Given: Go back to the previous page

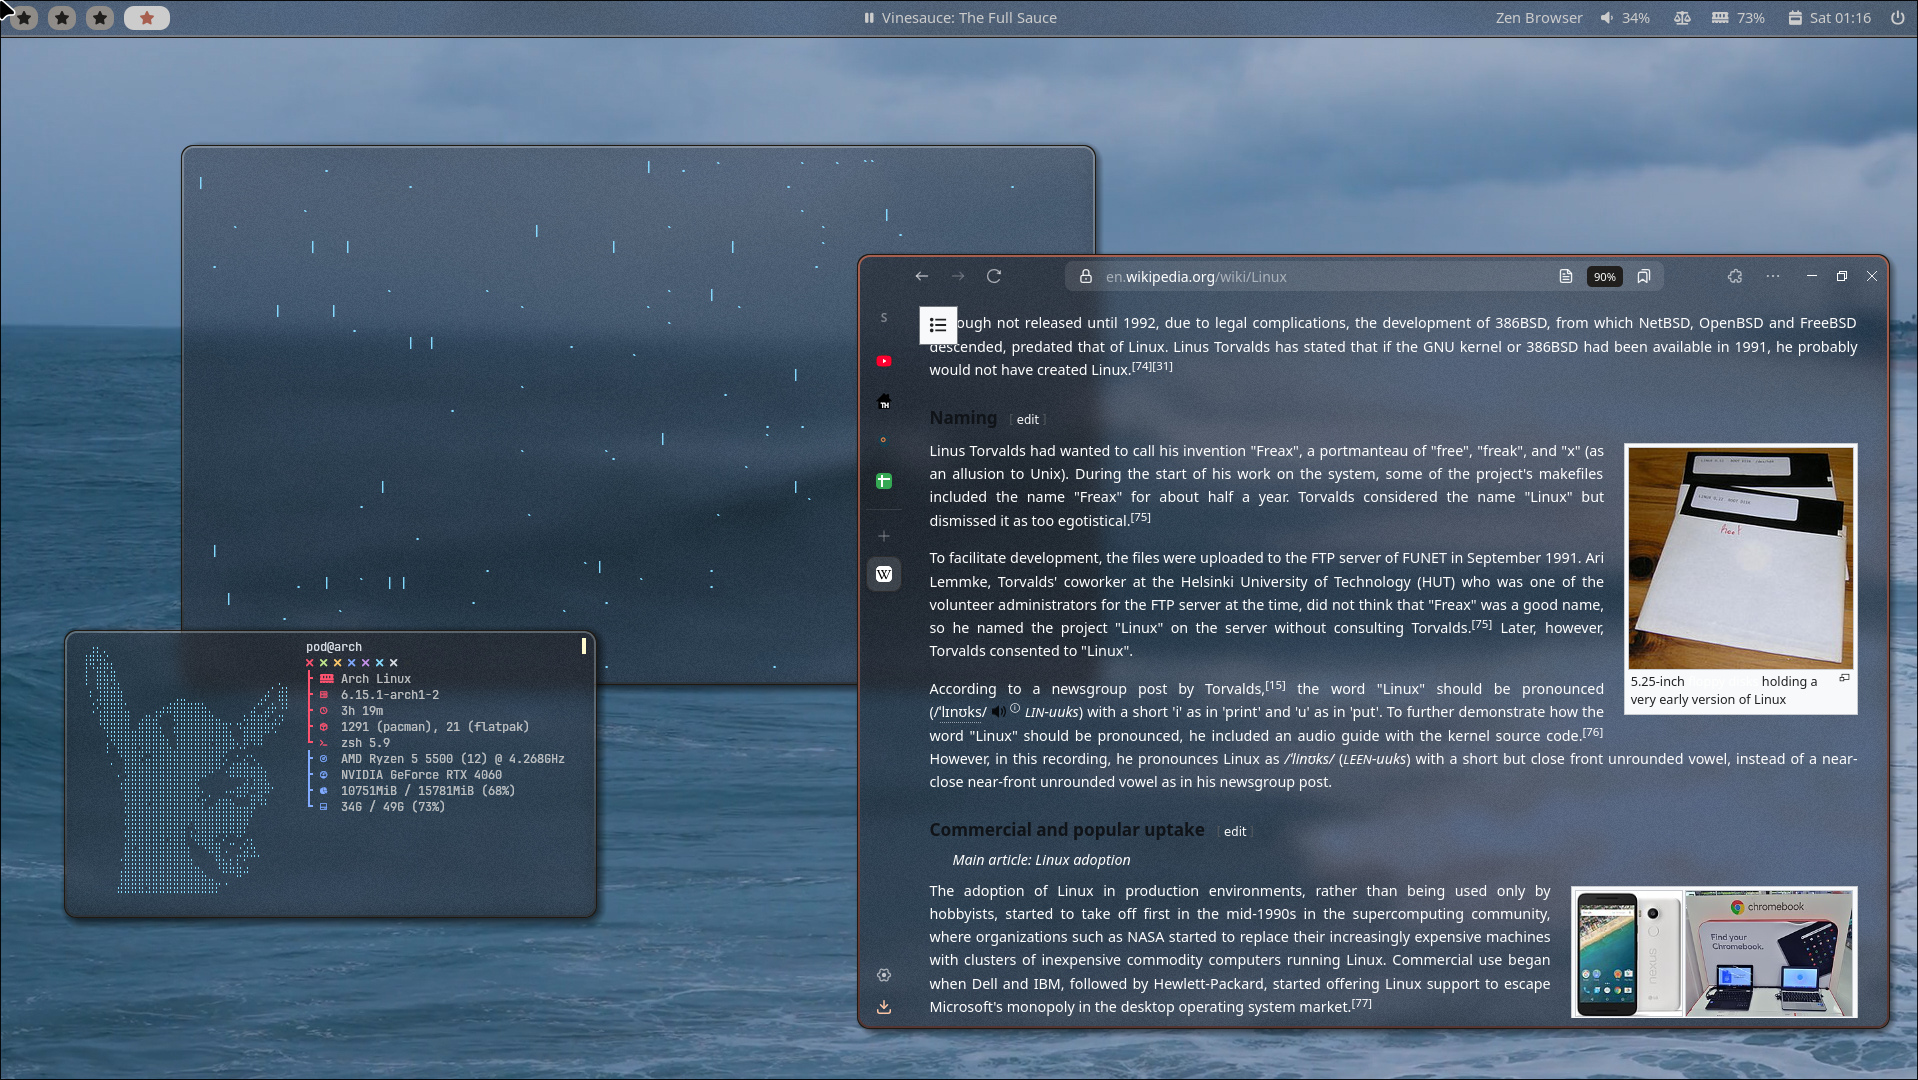Looking at the screenshot, I should tap(921, 277).
